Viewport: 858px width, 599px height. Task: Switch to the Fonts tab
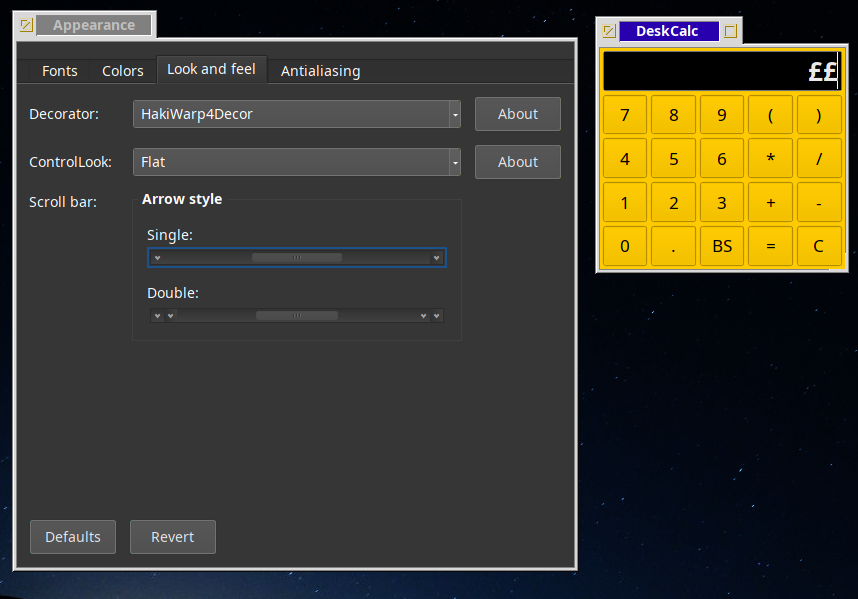pos(60,71)
